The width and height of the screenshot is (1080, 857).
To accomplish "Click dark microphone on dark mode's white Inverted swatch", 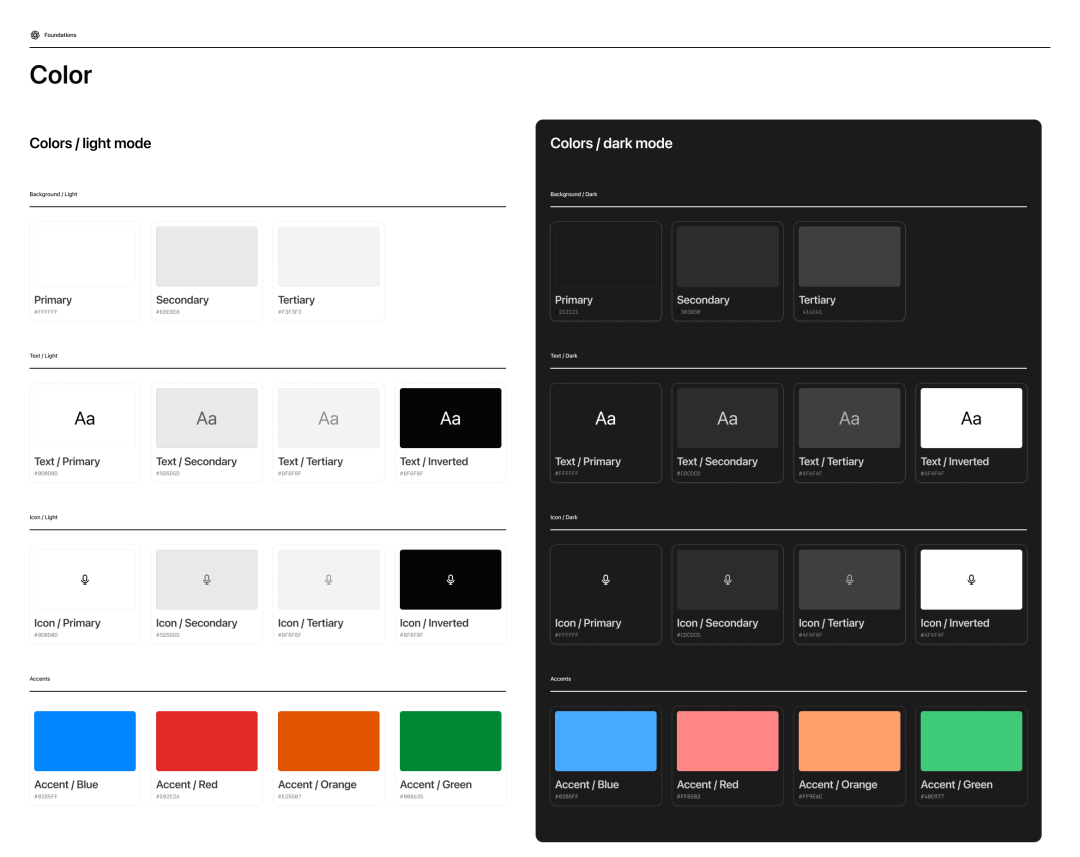I will [x=971, y=580].
